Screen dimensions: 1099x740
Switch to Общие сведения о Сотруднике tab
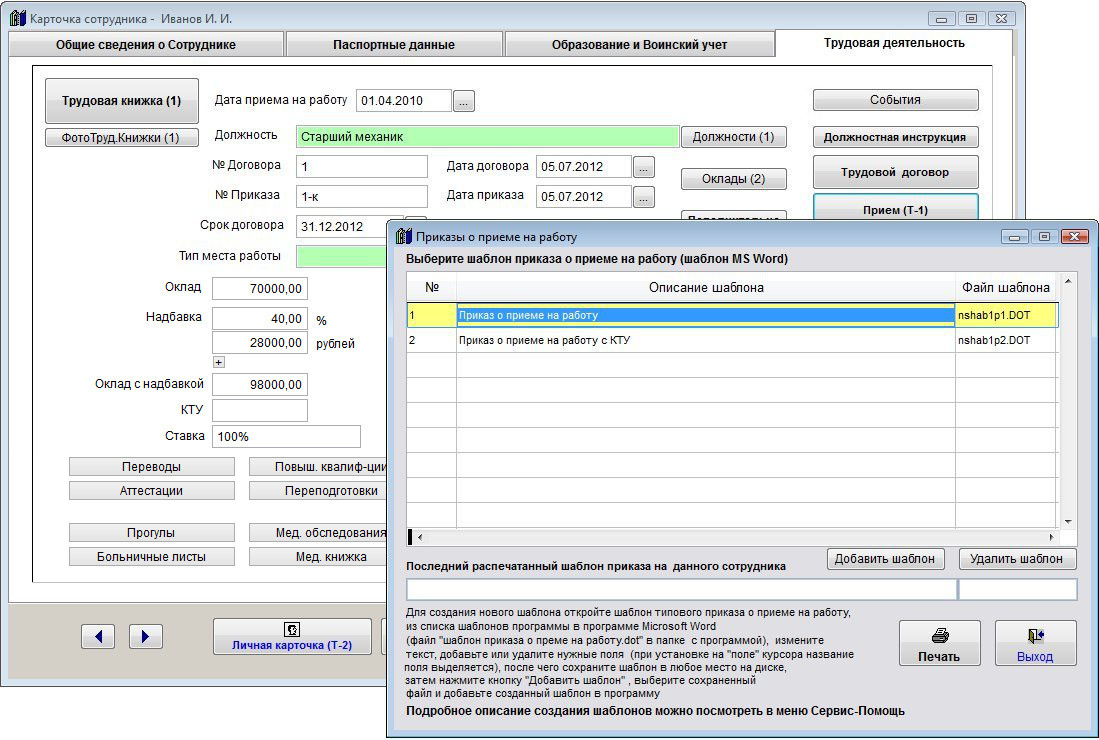point(146,45)
